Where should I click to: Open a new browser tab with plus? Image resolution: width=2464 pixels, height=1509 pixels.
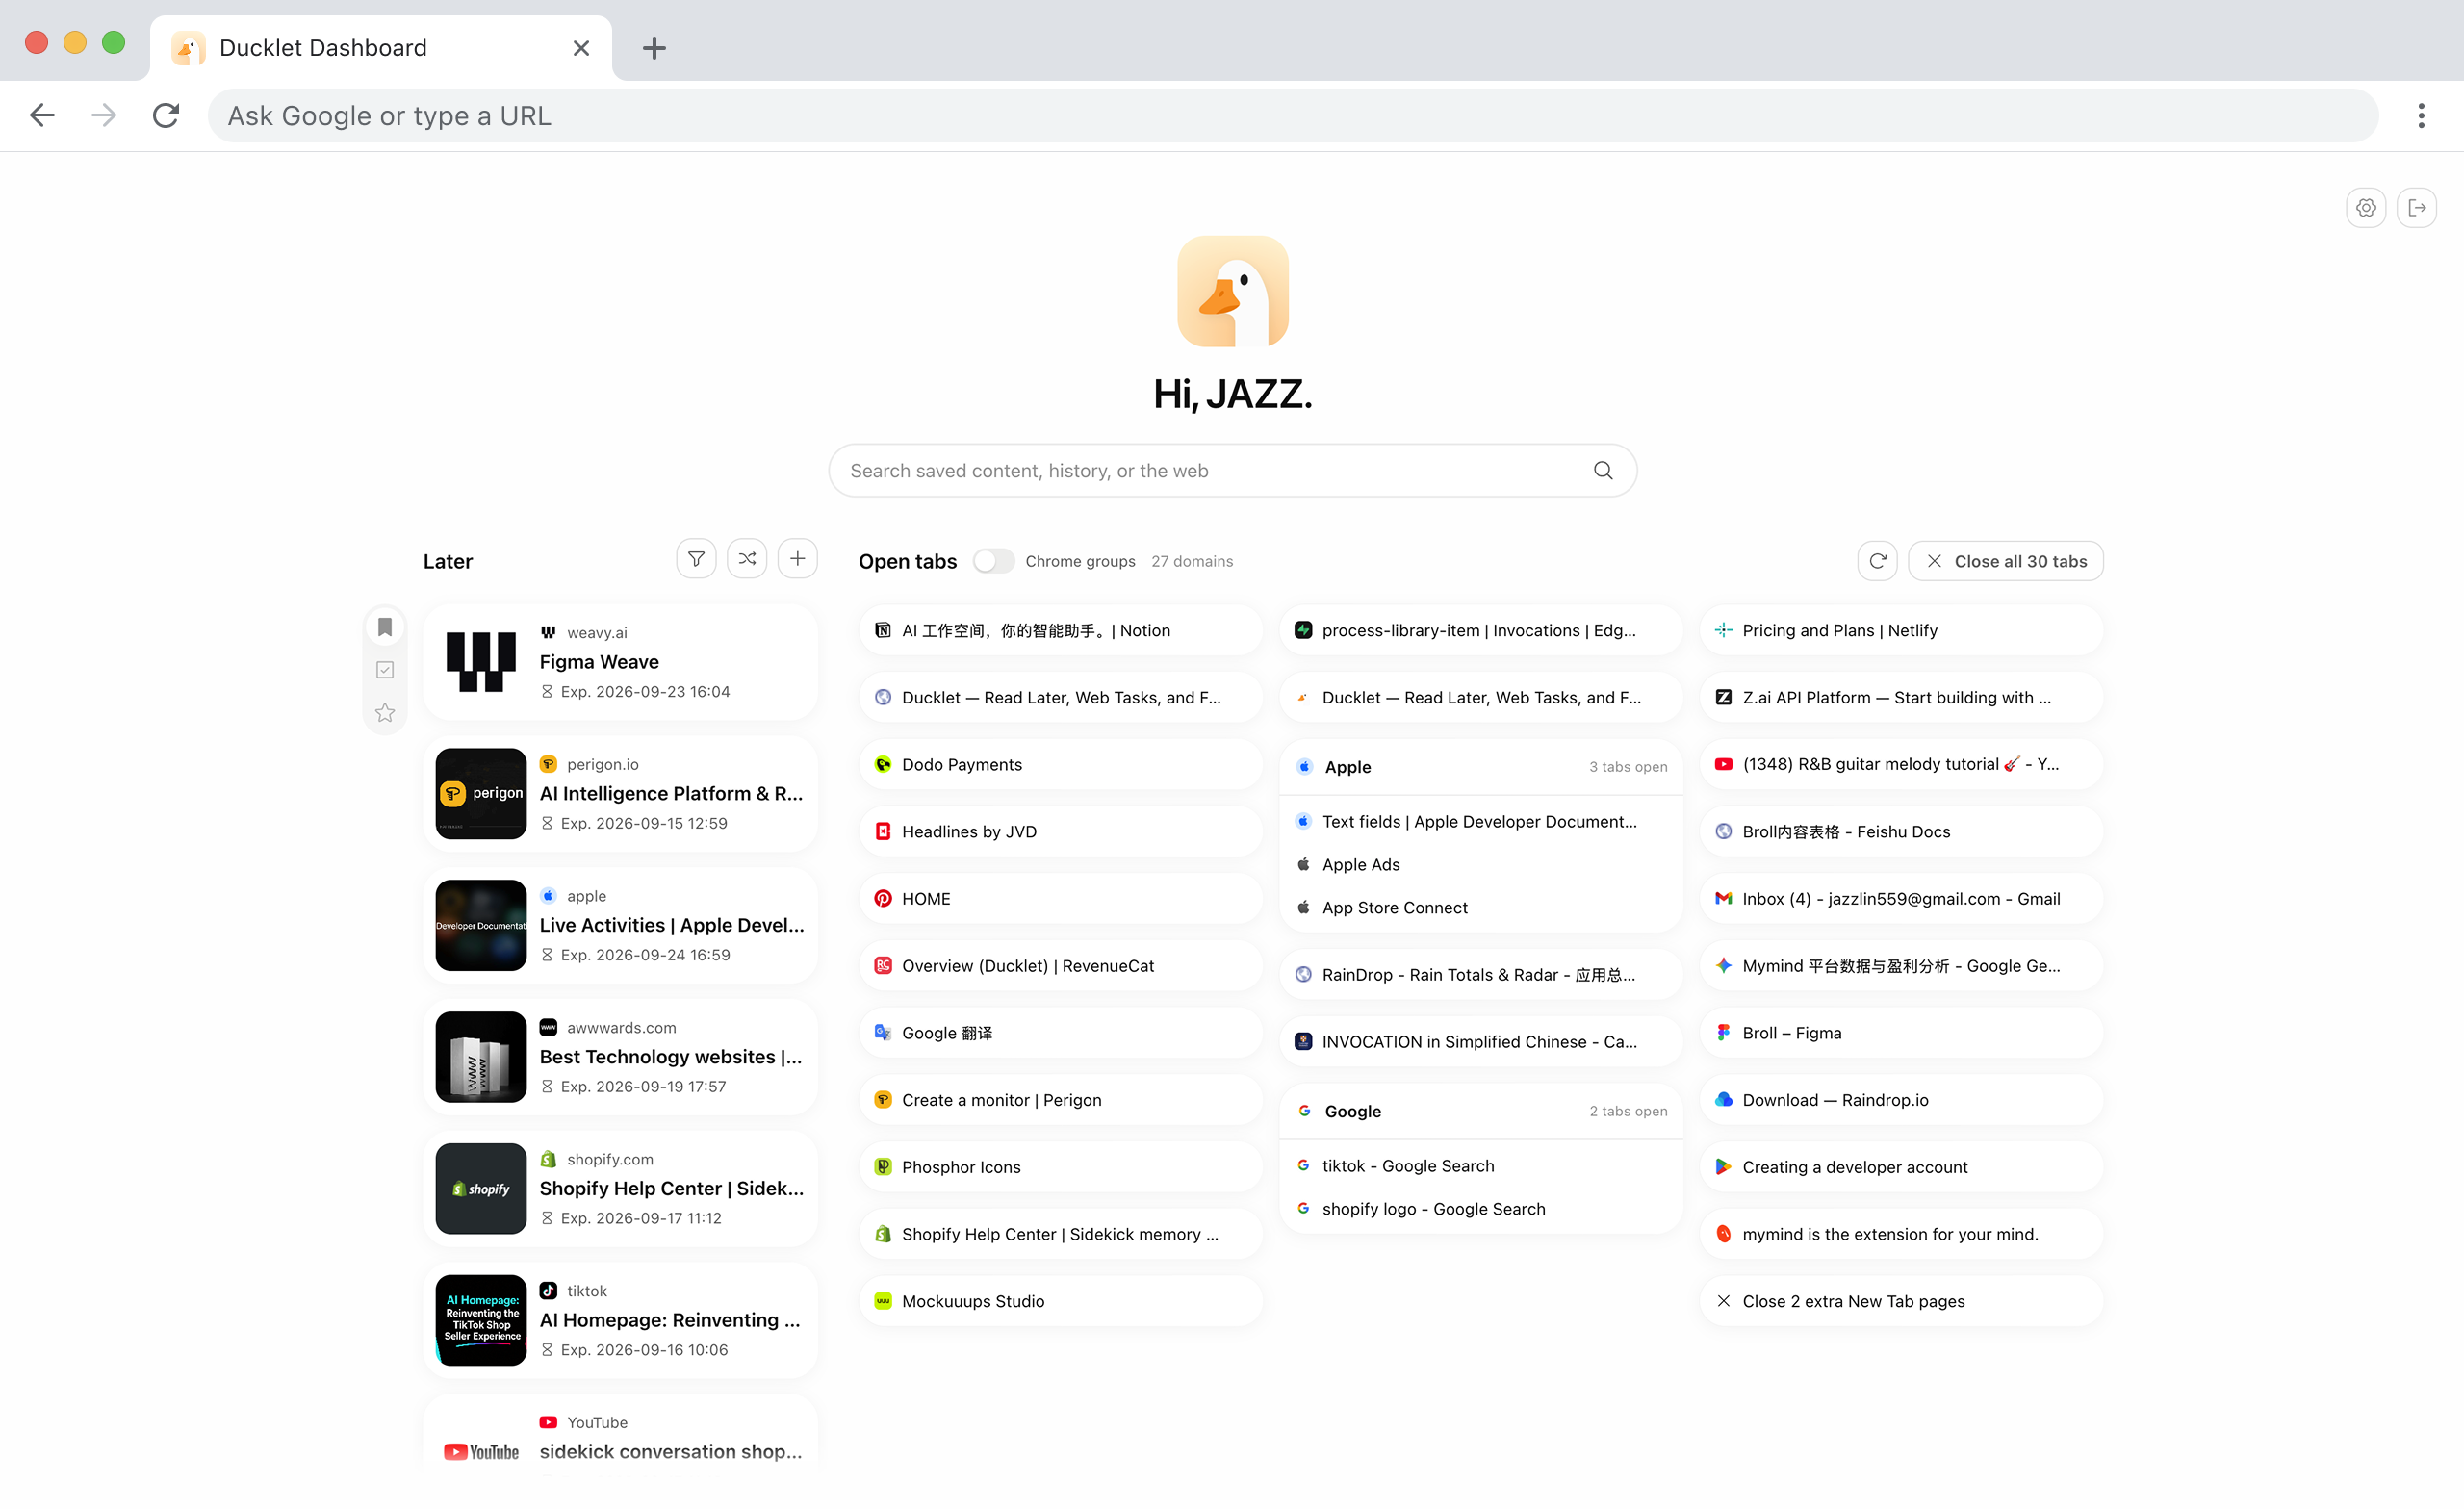point(654,48)
